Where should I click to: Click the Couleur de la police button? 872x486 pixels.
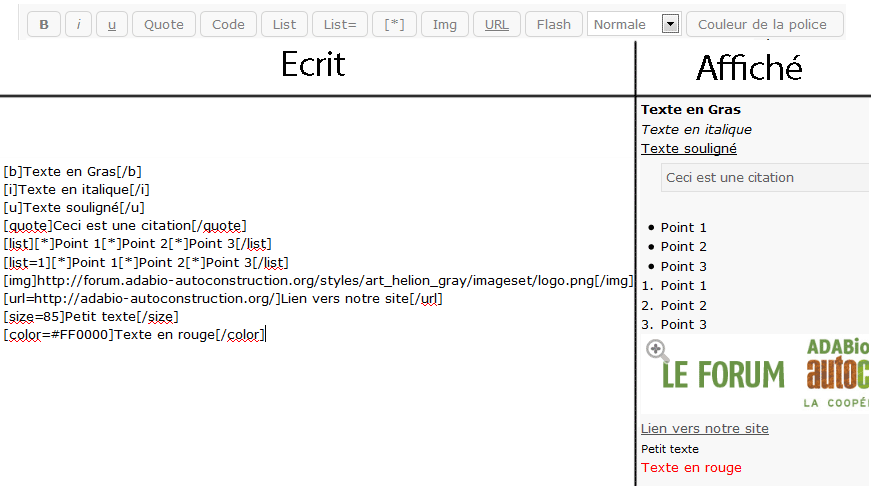click(765, 24)
